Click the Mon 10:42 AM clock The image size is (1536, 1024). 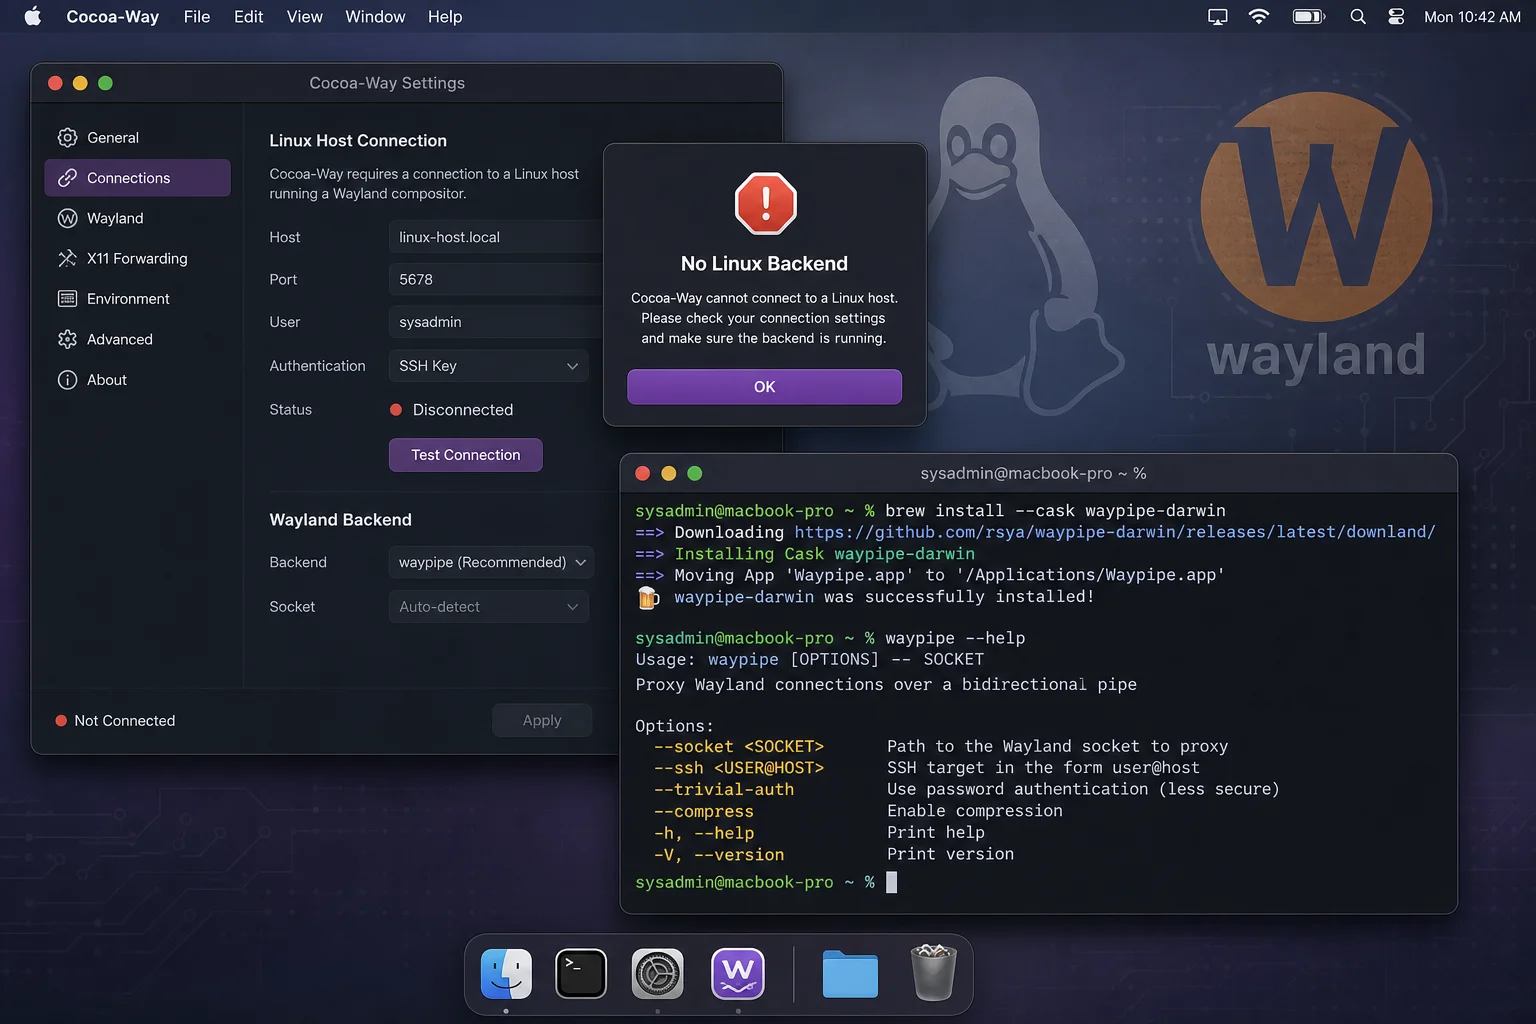pyautogui.click(x=1472, y=16)
